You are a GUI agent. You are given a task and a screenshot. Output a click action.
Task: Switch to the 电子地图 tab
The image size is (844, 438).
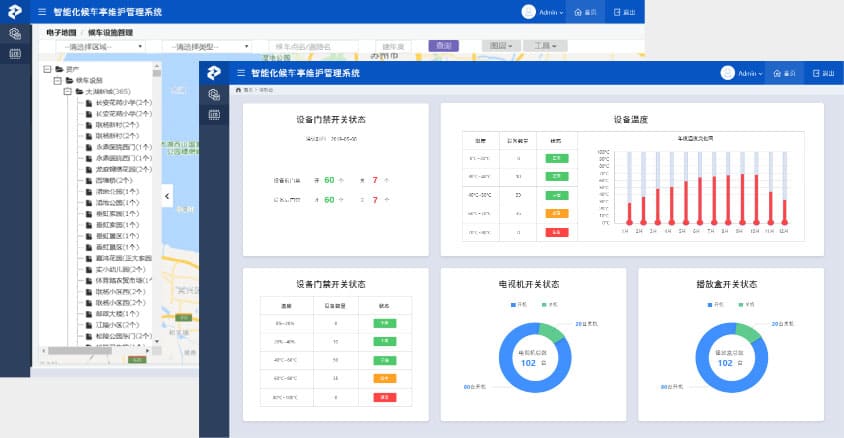coord(61,33)
